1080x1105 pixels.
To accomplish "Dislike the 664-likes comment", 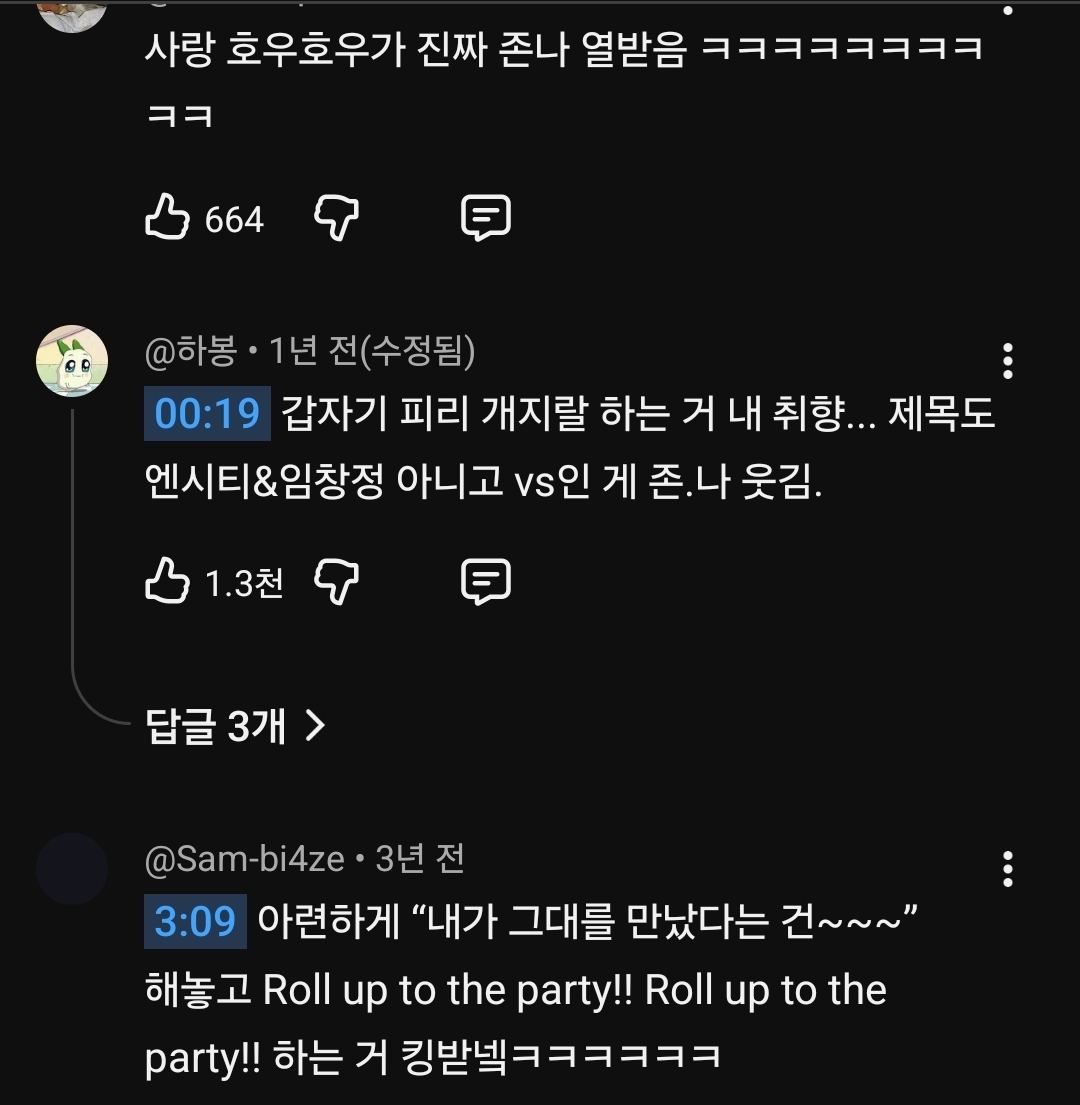I will (x=337, y=217).
